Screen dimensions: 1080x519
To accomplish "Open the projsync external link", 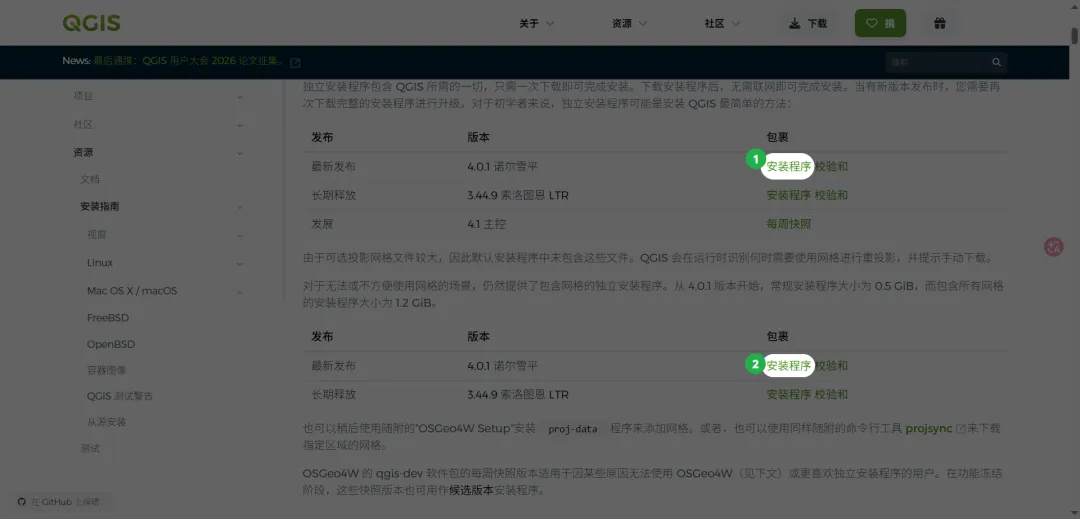I will [935, 429].
